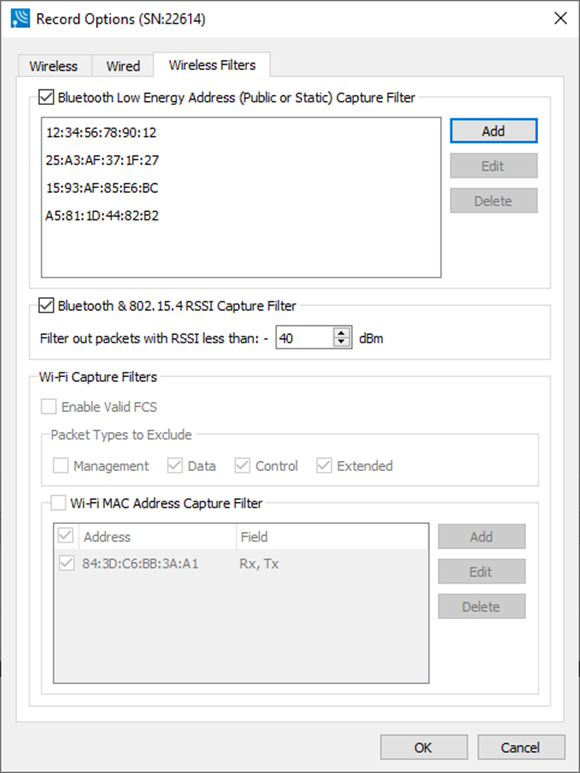Click Edit button beside Bluetooth address list
Image resolution: width=580 pixels, height=773 pixels.
(x=493, y=166)
